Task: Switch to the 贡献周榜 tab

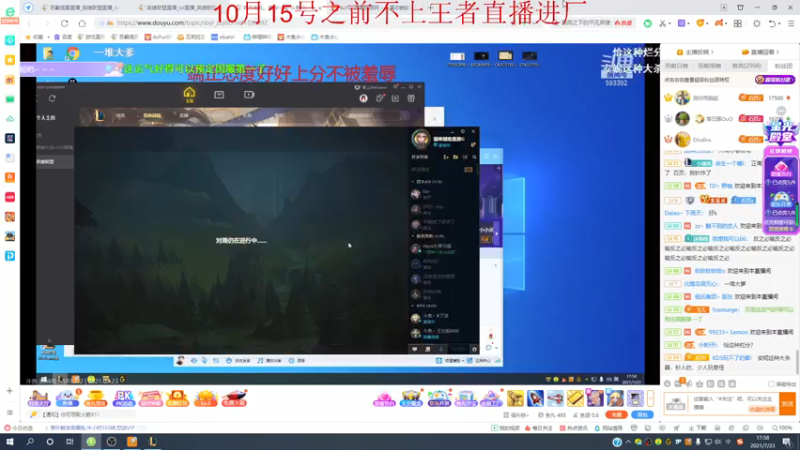Action: point(710,66)
